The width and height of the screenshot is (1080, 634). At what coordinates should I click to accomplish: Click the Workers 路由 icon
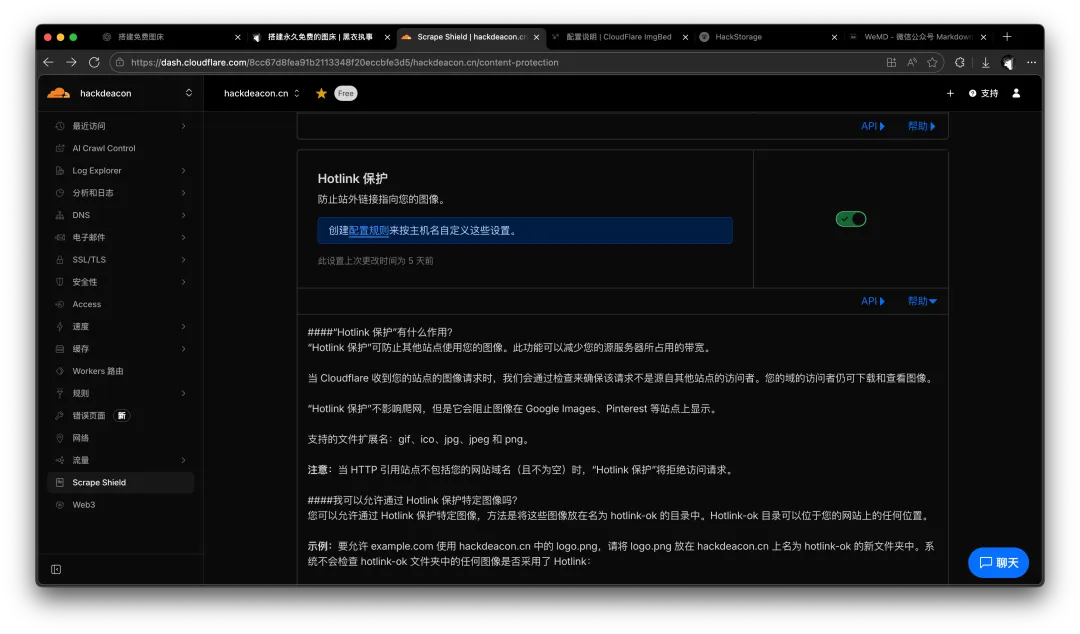tap(60, 371)
